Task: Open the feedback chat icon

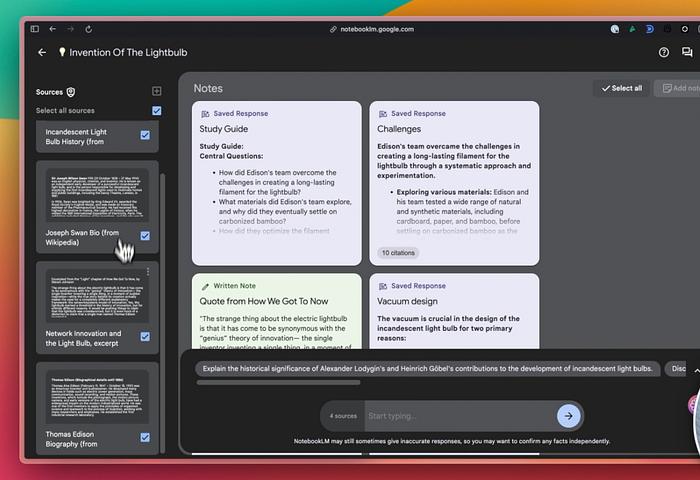Action: pyautogui.click(x=687, y=52)
